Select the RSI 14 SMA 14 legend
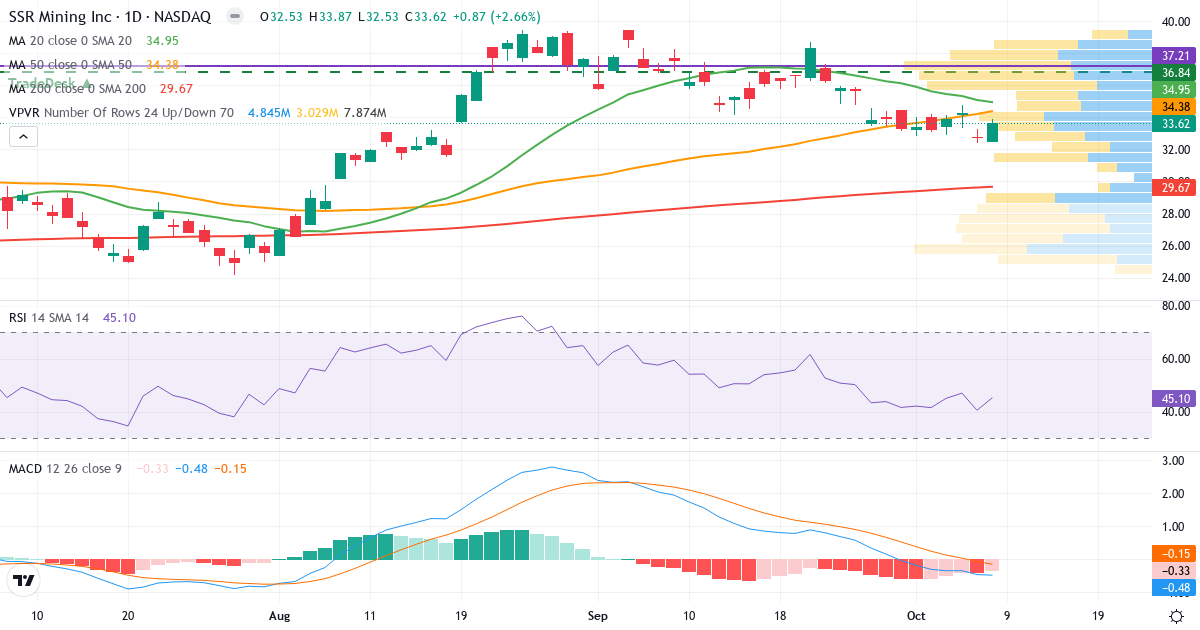The width and height of the screenshot is (1200, 630). (x=49, y=317)
